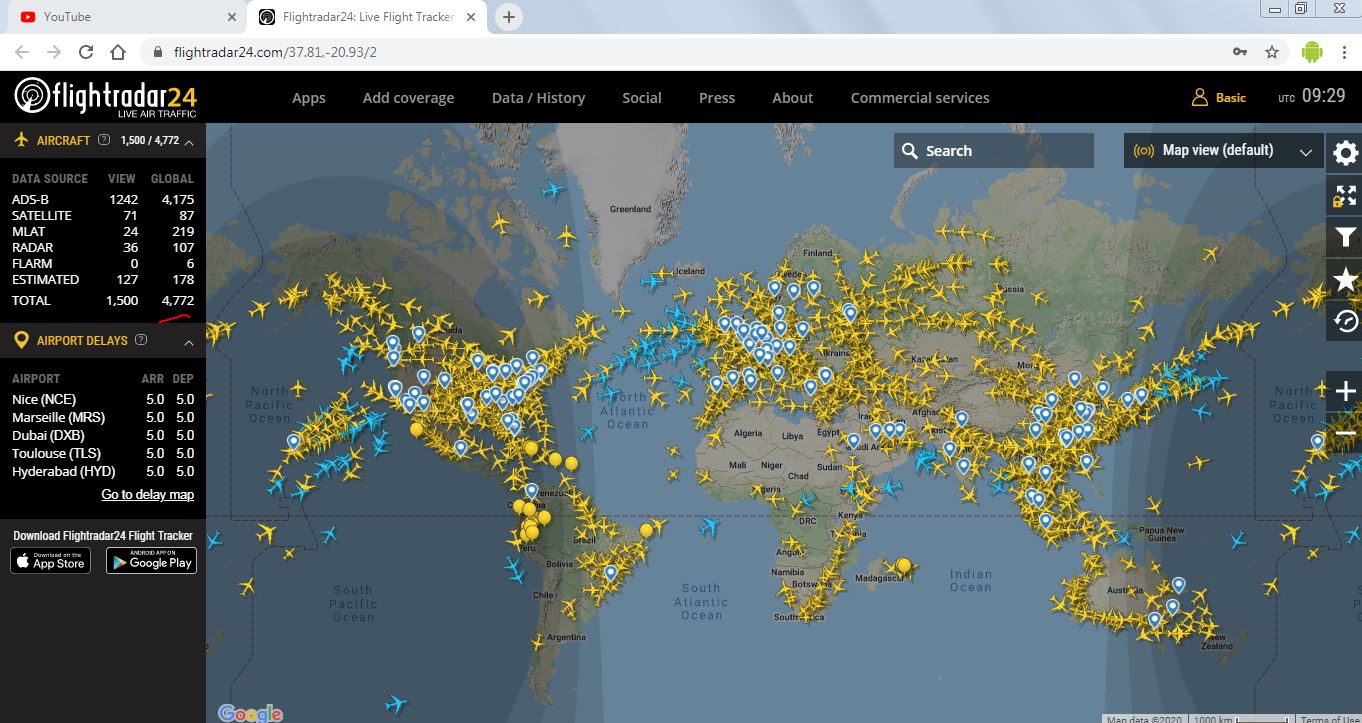Open Data / History menu

point(538,98)
